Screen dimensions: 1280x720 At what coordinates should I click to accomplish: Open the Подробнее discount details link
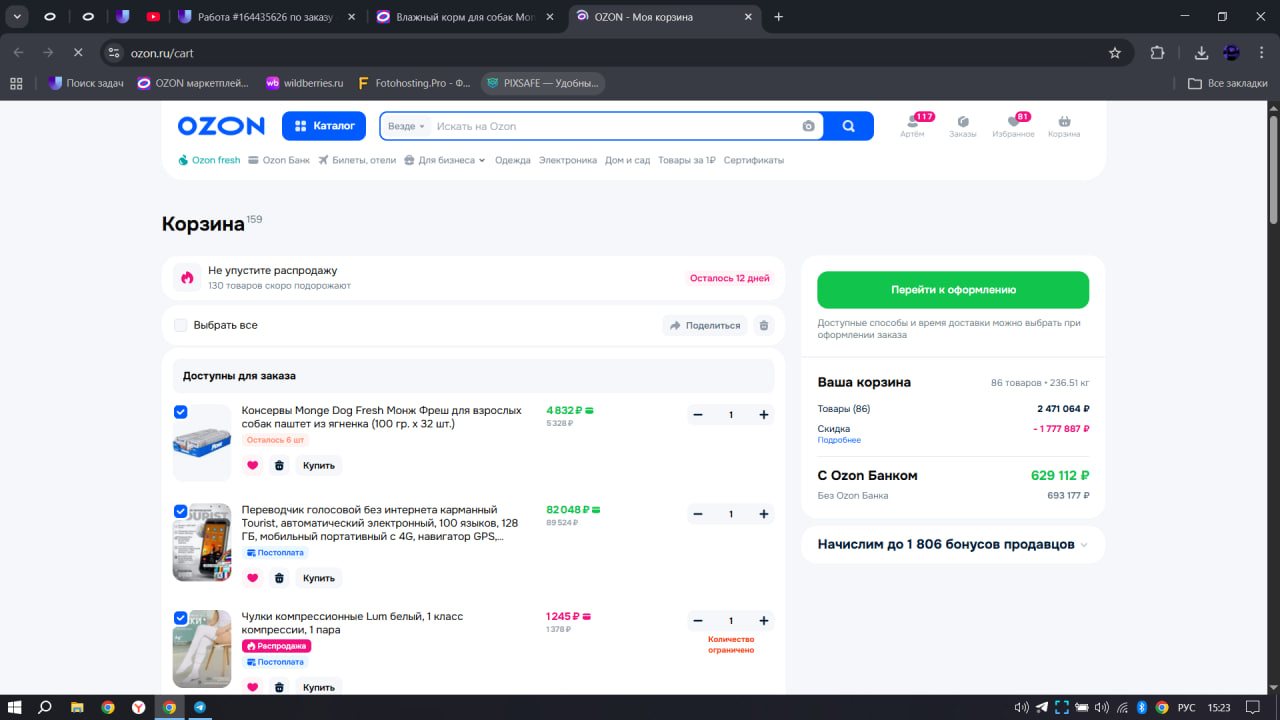coord(839,440)
